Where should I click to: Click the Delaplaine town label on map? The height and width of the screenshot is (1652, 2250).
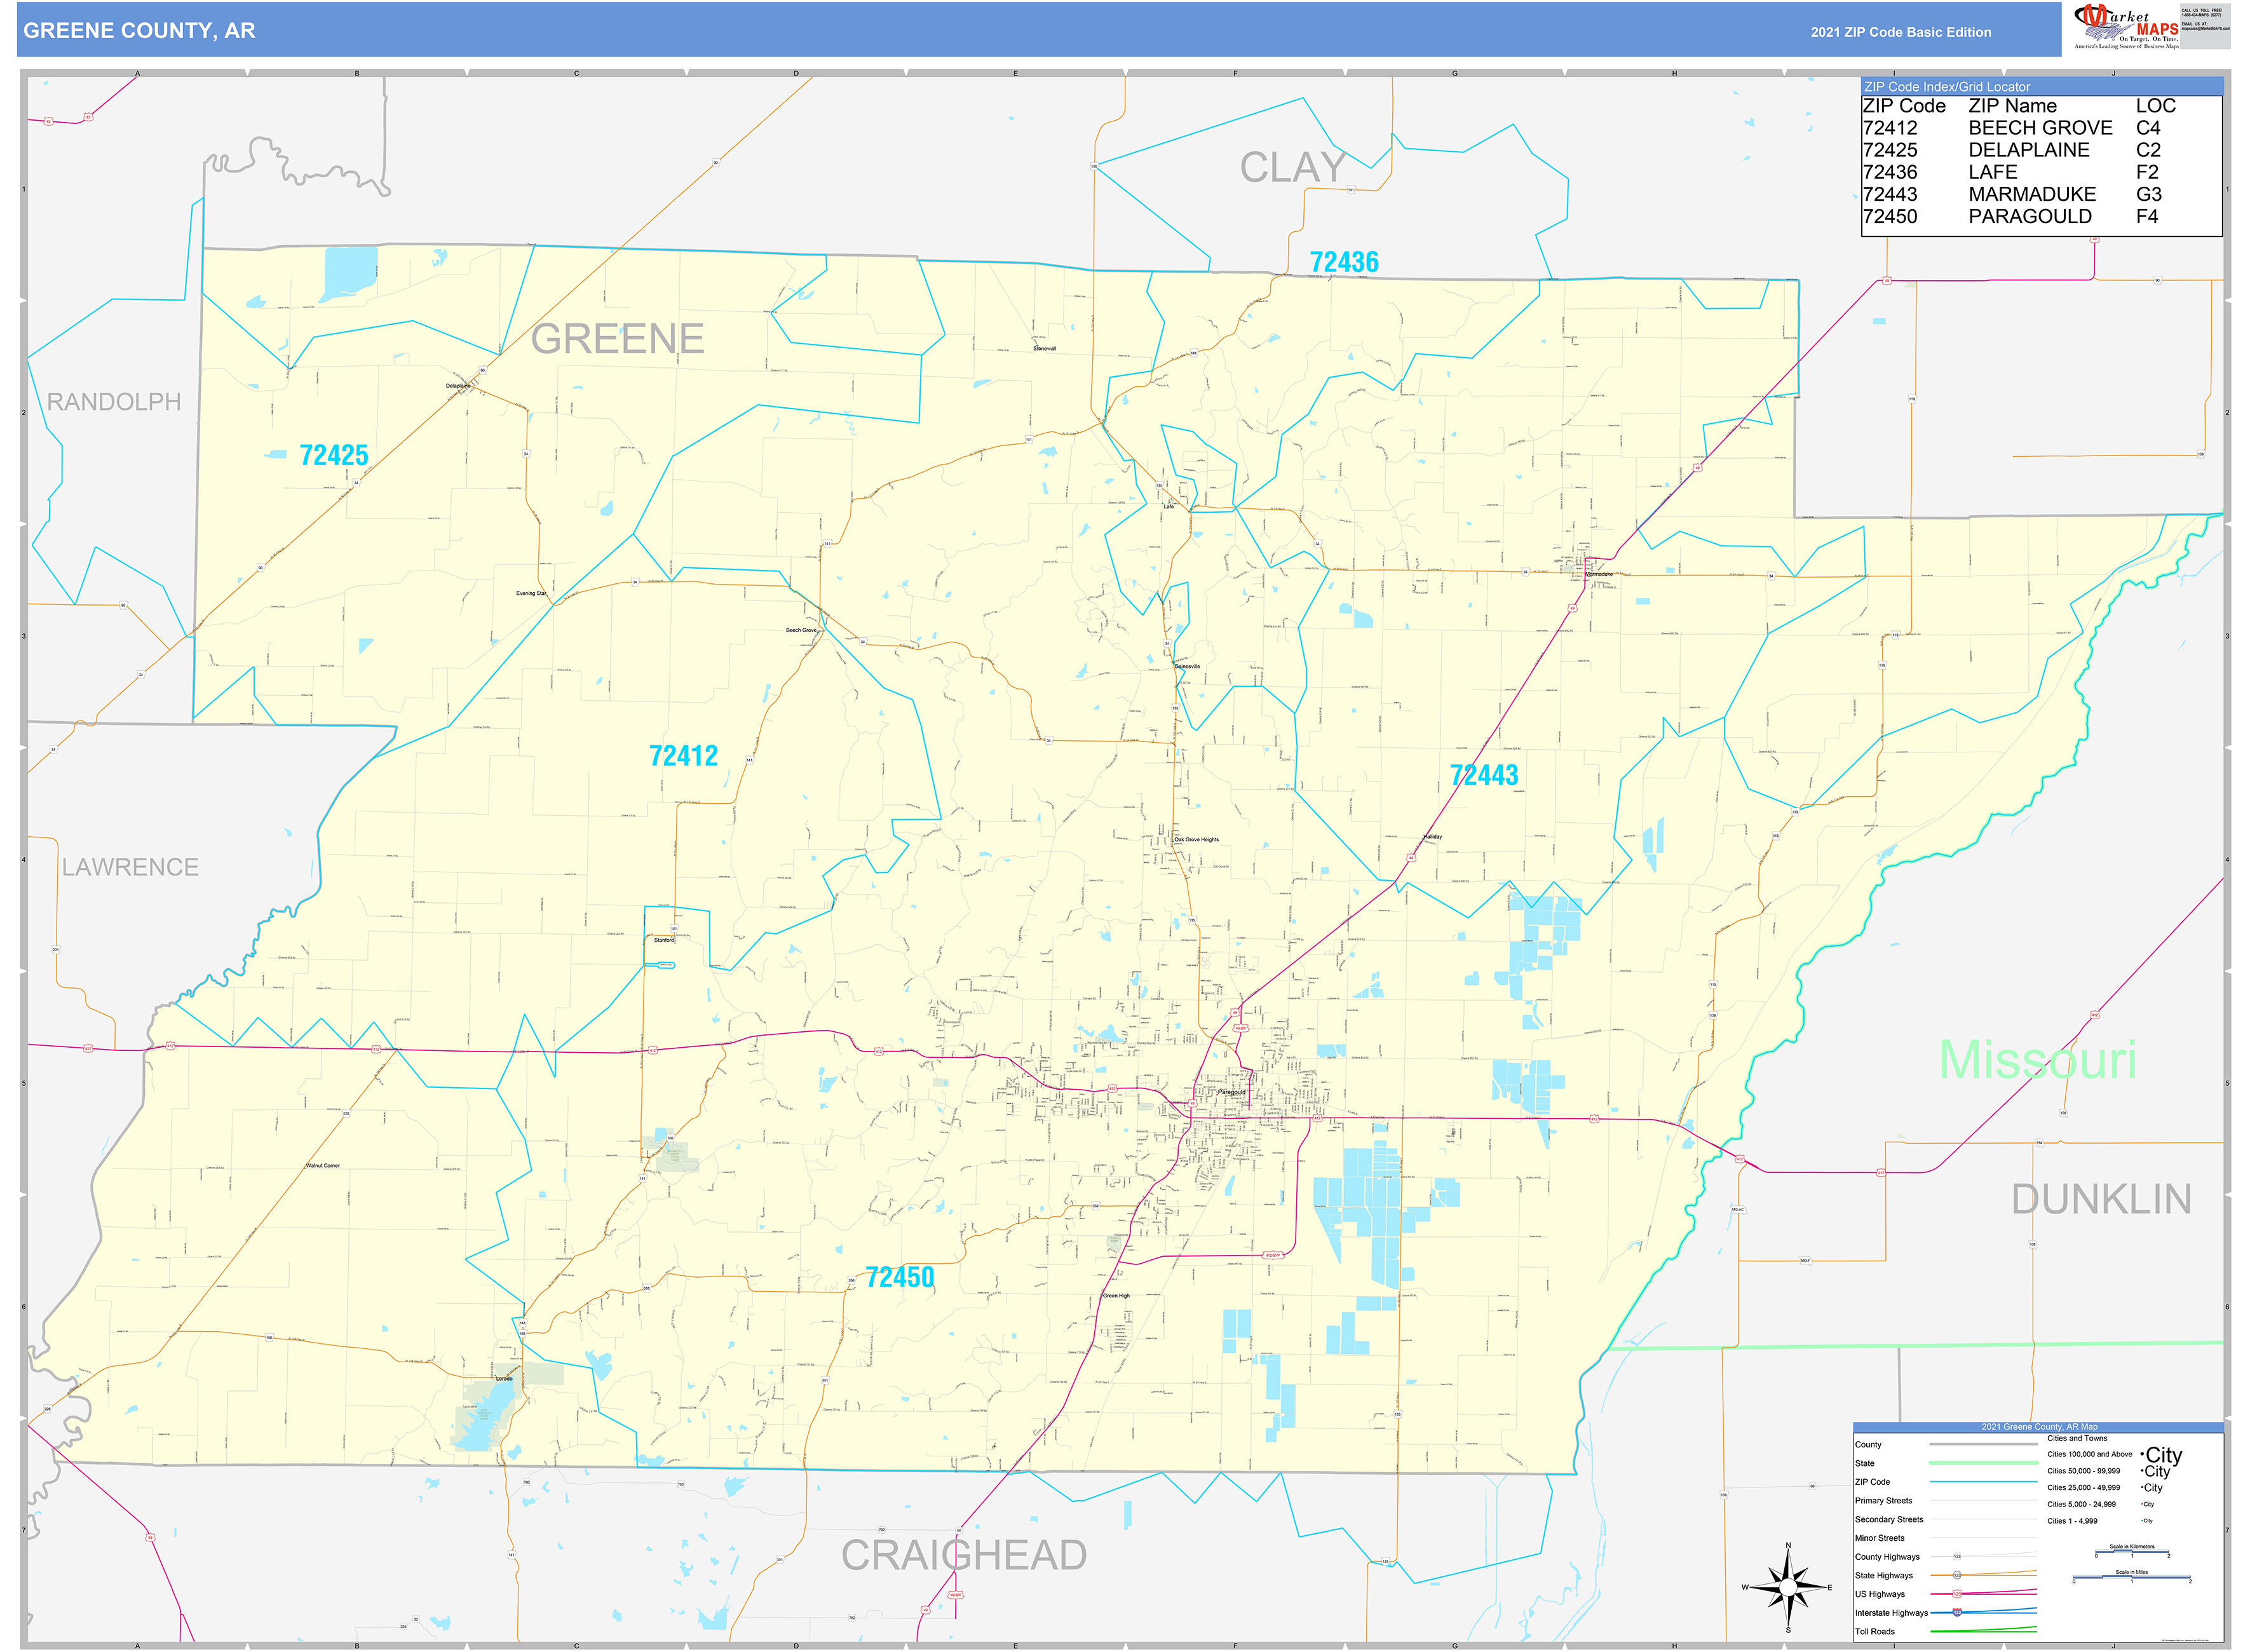pyautogui.click(x=458, y=385)
